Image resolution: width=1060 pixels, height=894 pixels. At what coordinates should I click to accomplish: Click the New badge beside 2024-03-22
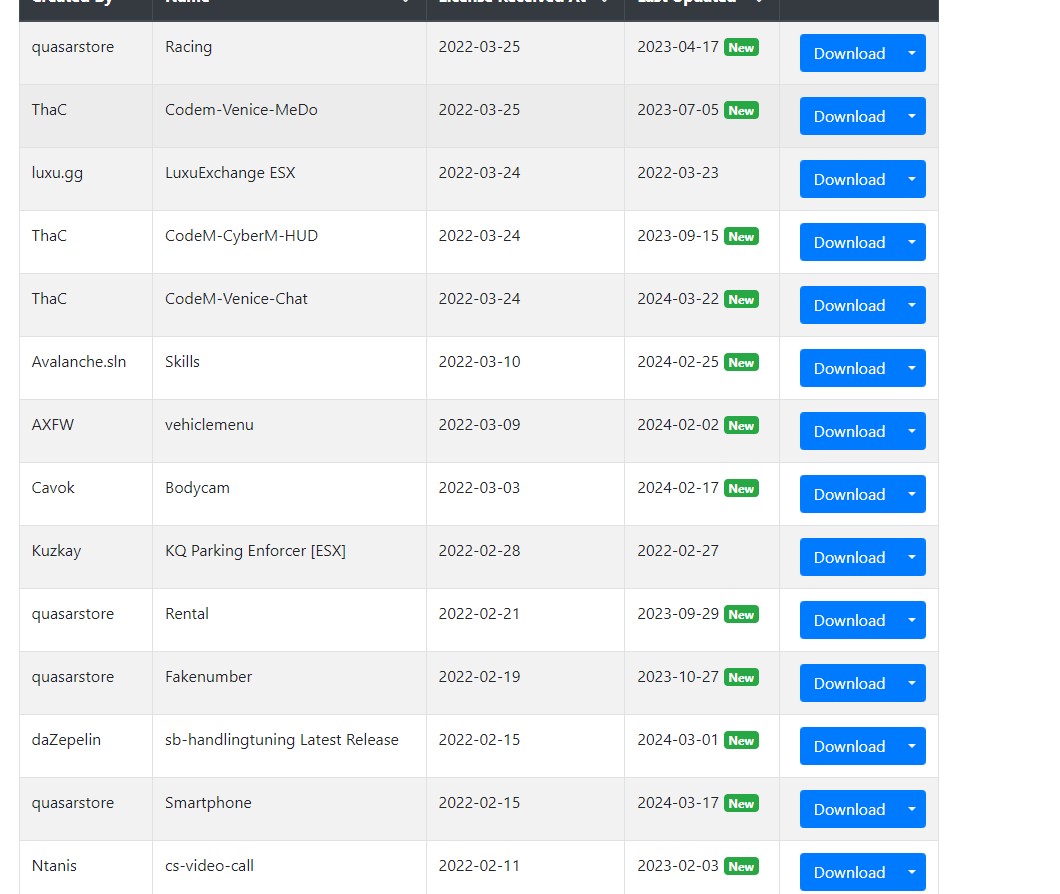point(741,299)
